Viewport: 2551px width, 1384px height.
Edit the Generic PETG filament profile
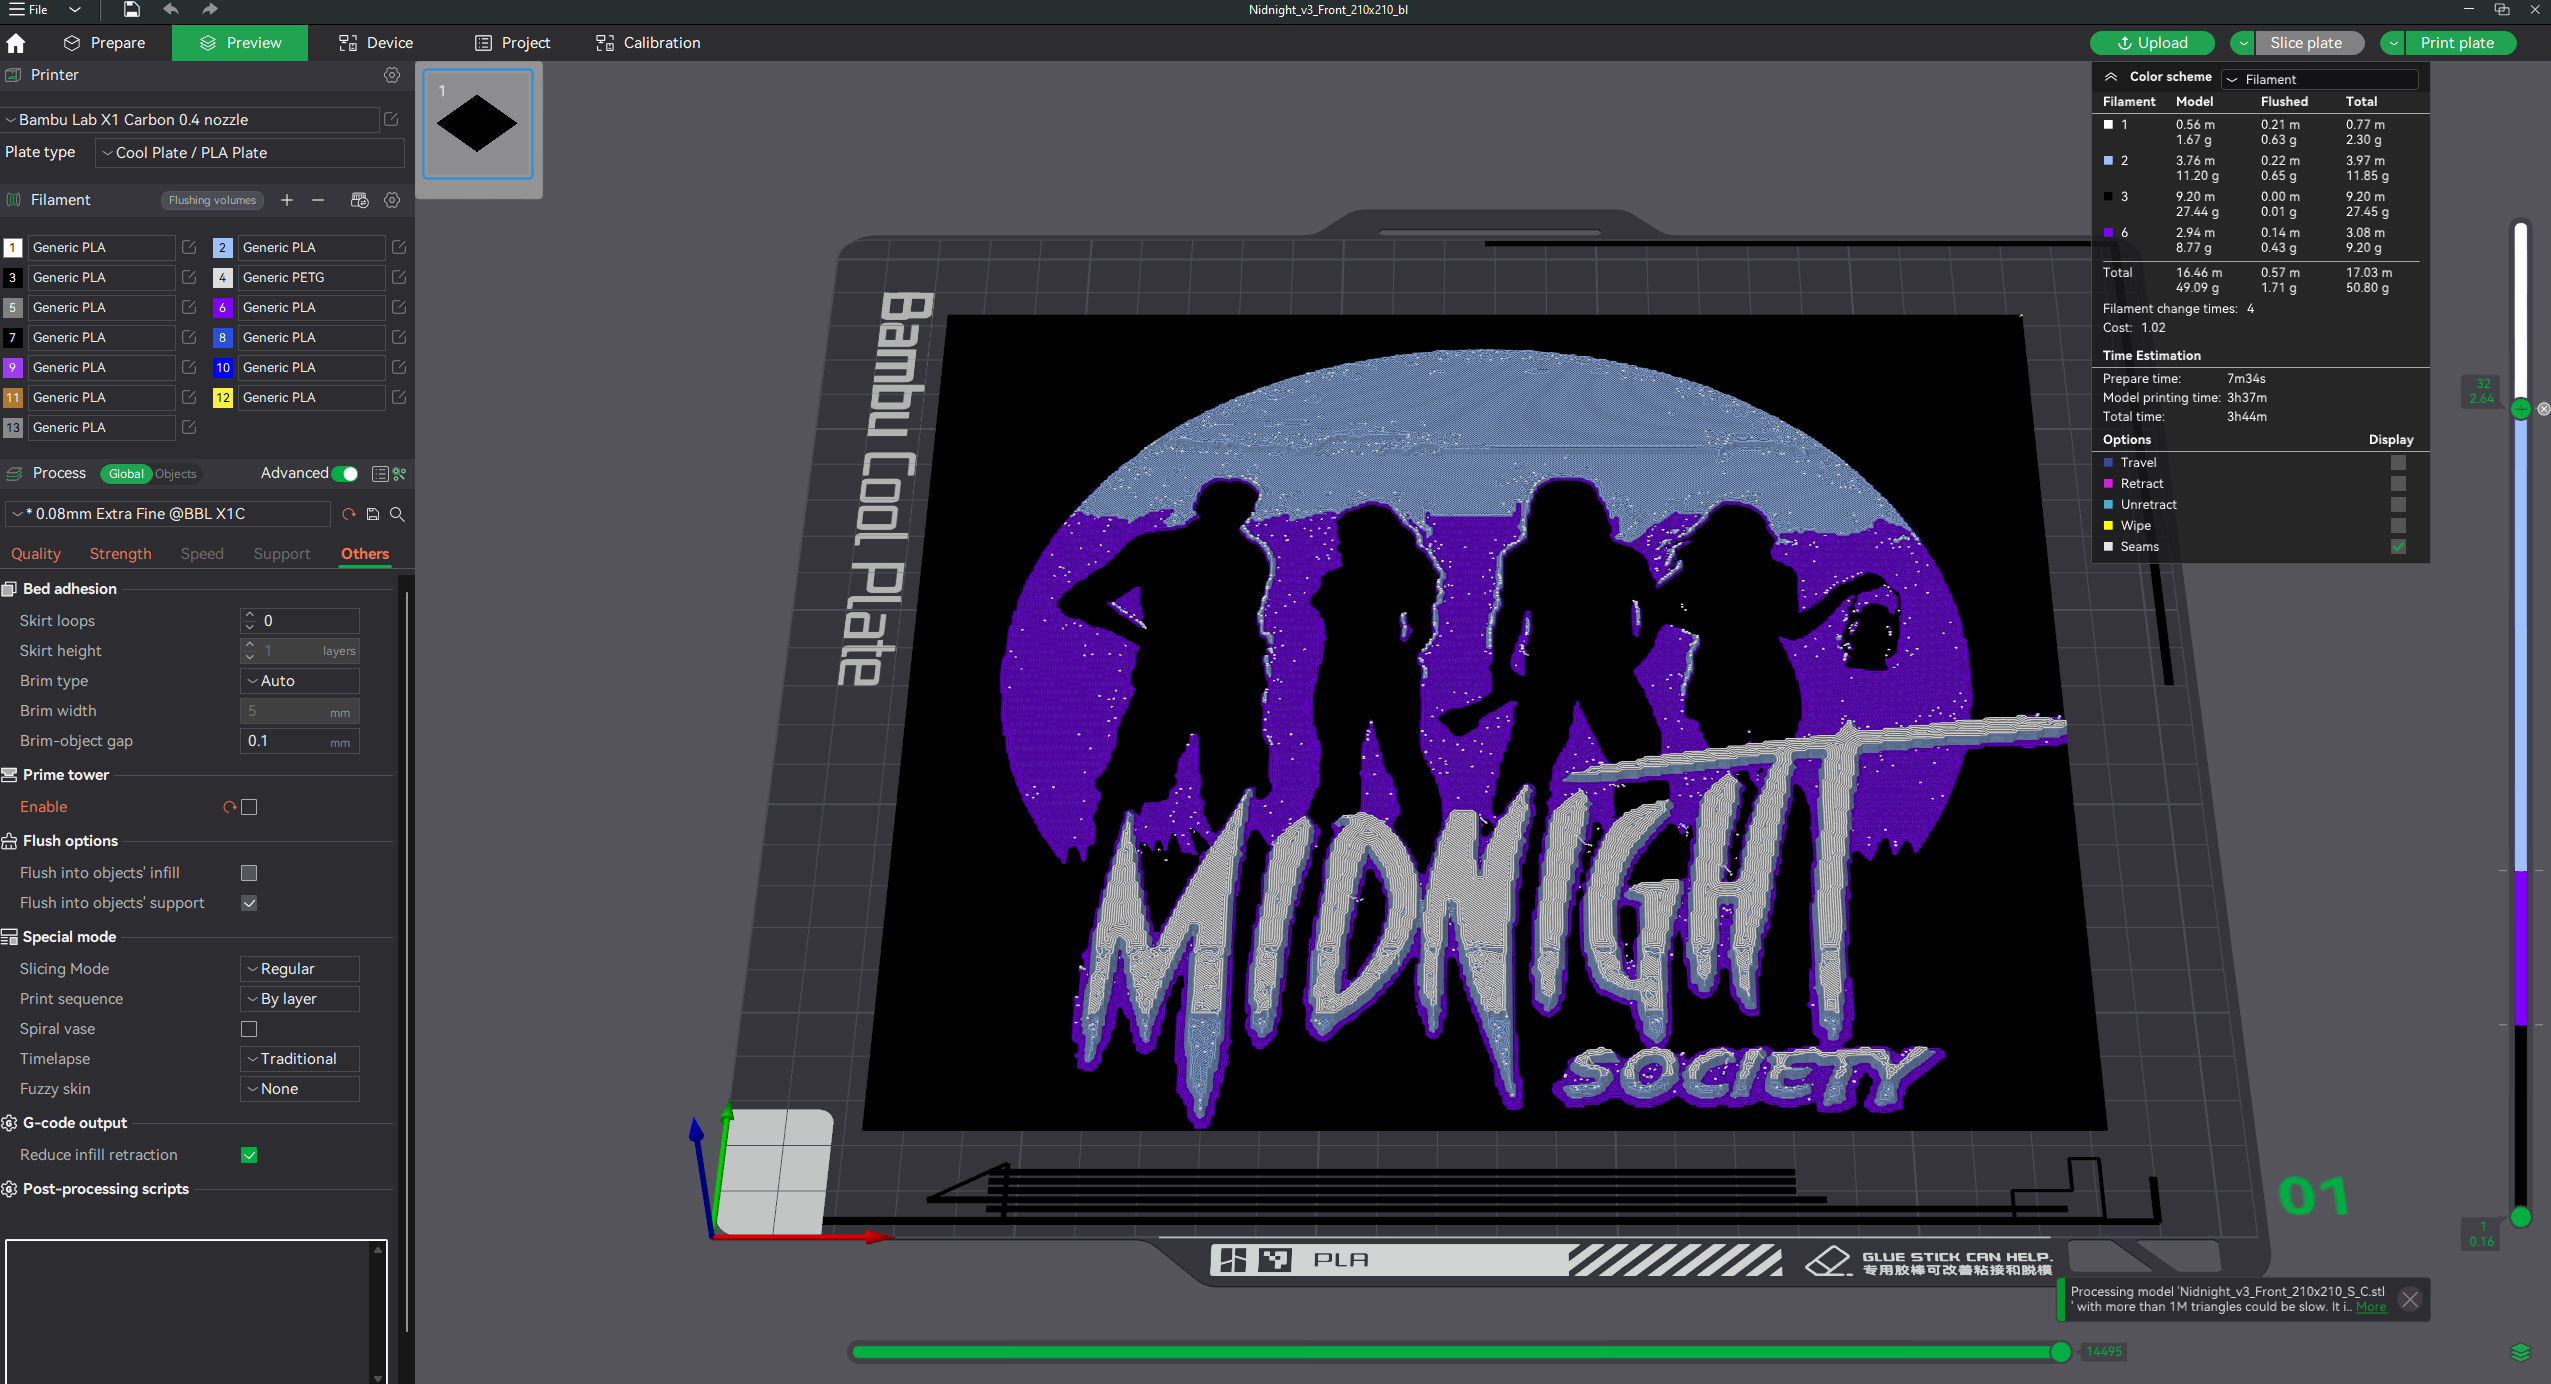pos(399,277)
